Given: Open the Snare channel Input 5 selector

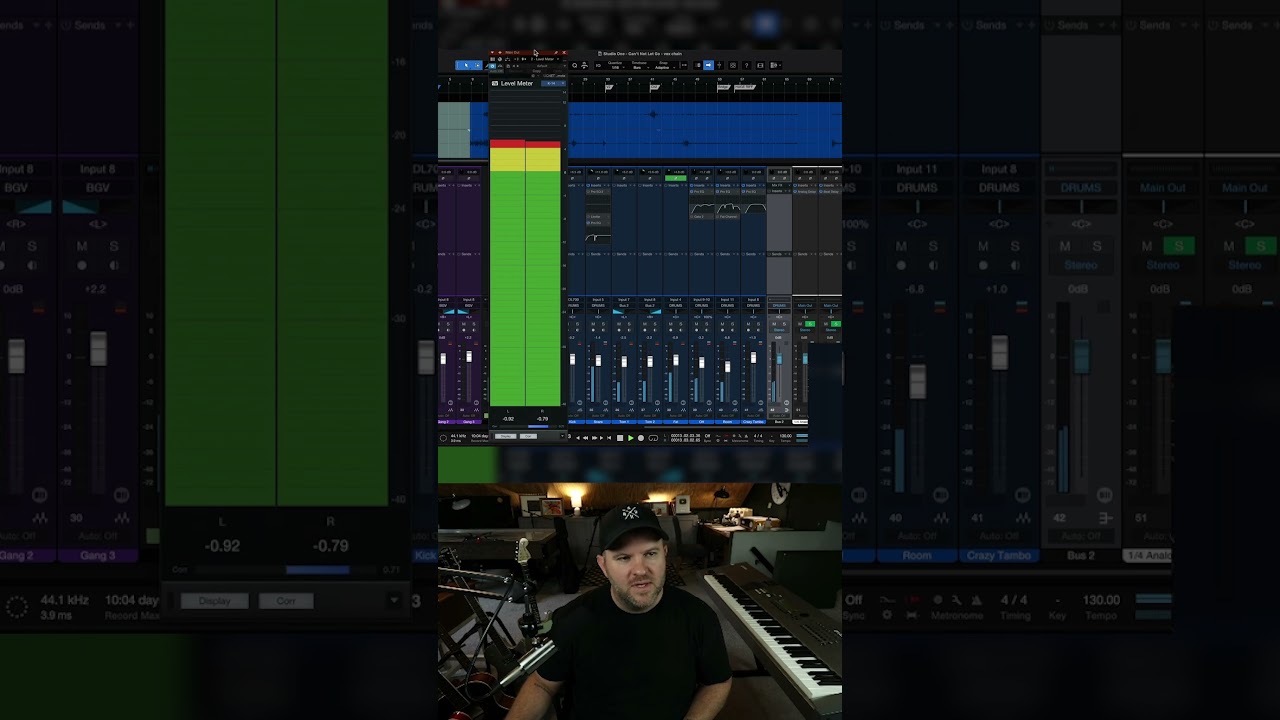Looking at the screenshot, I should pos(598,300).
